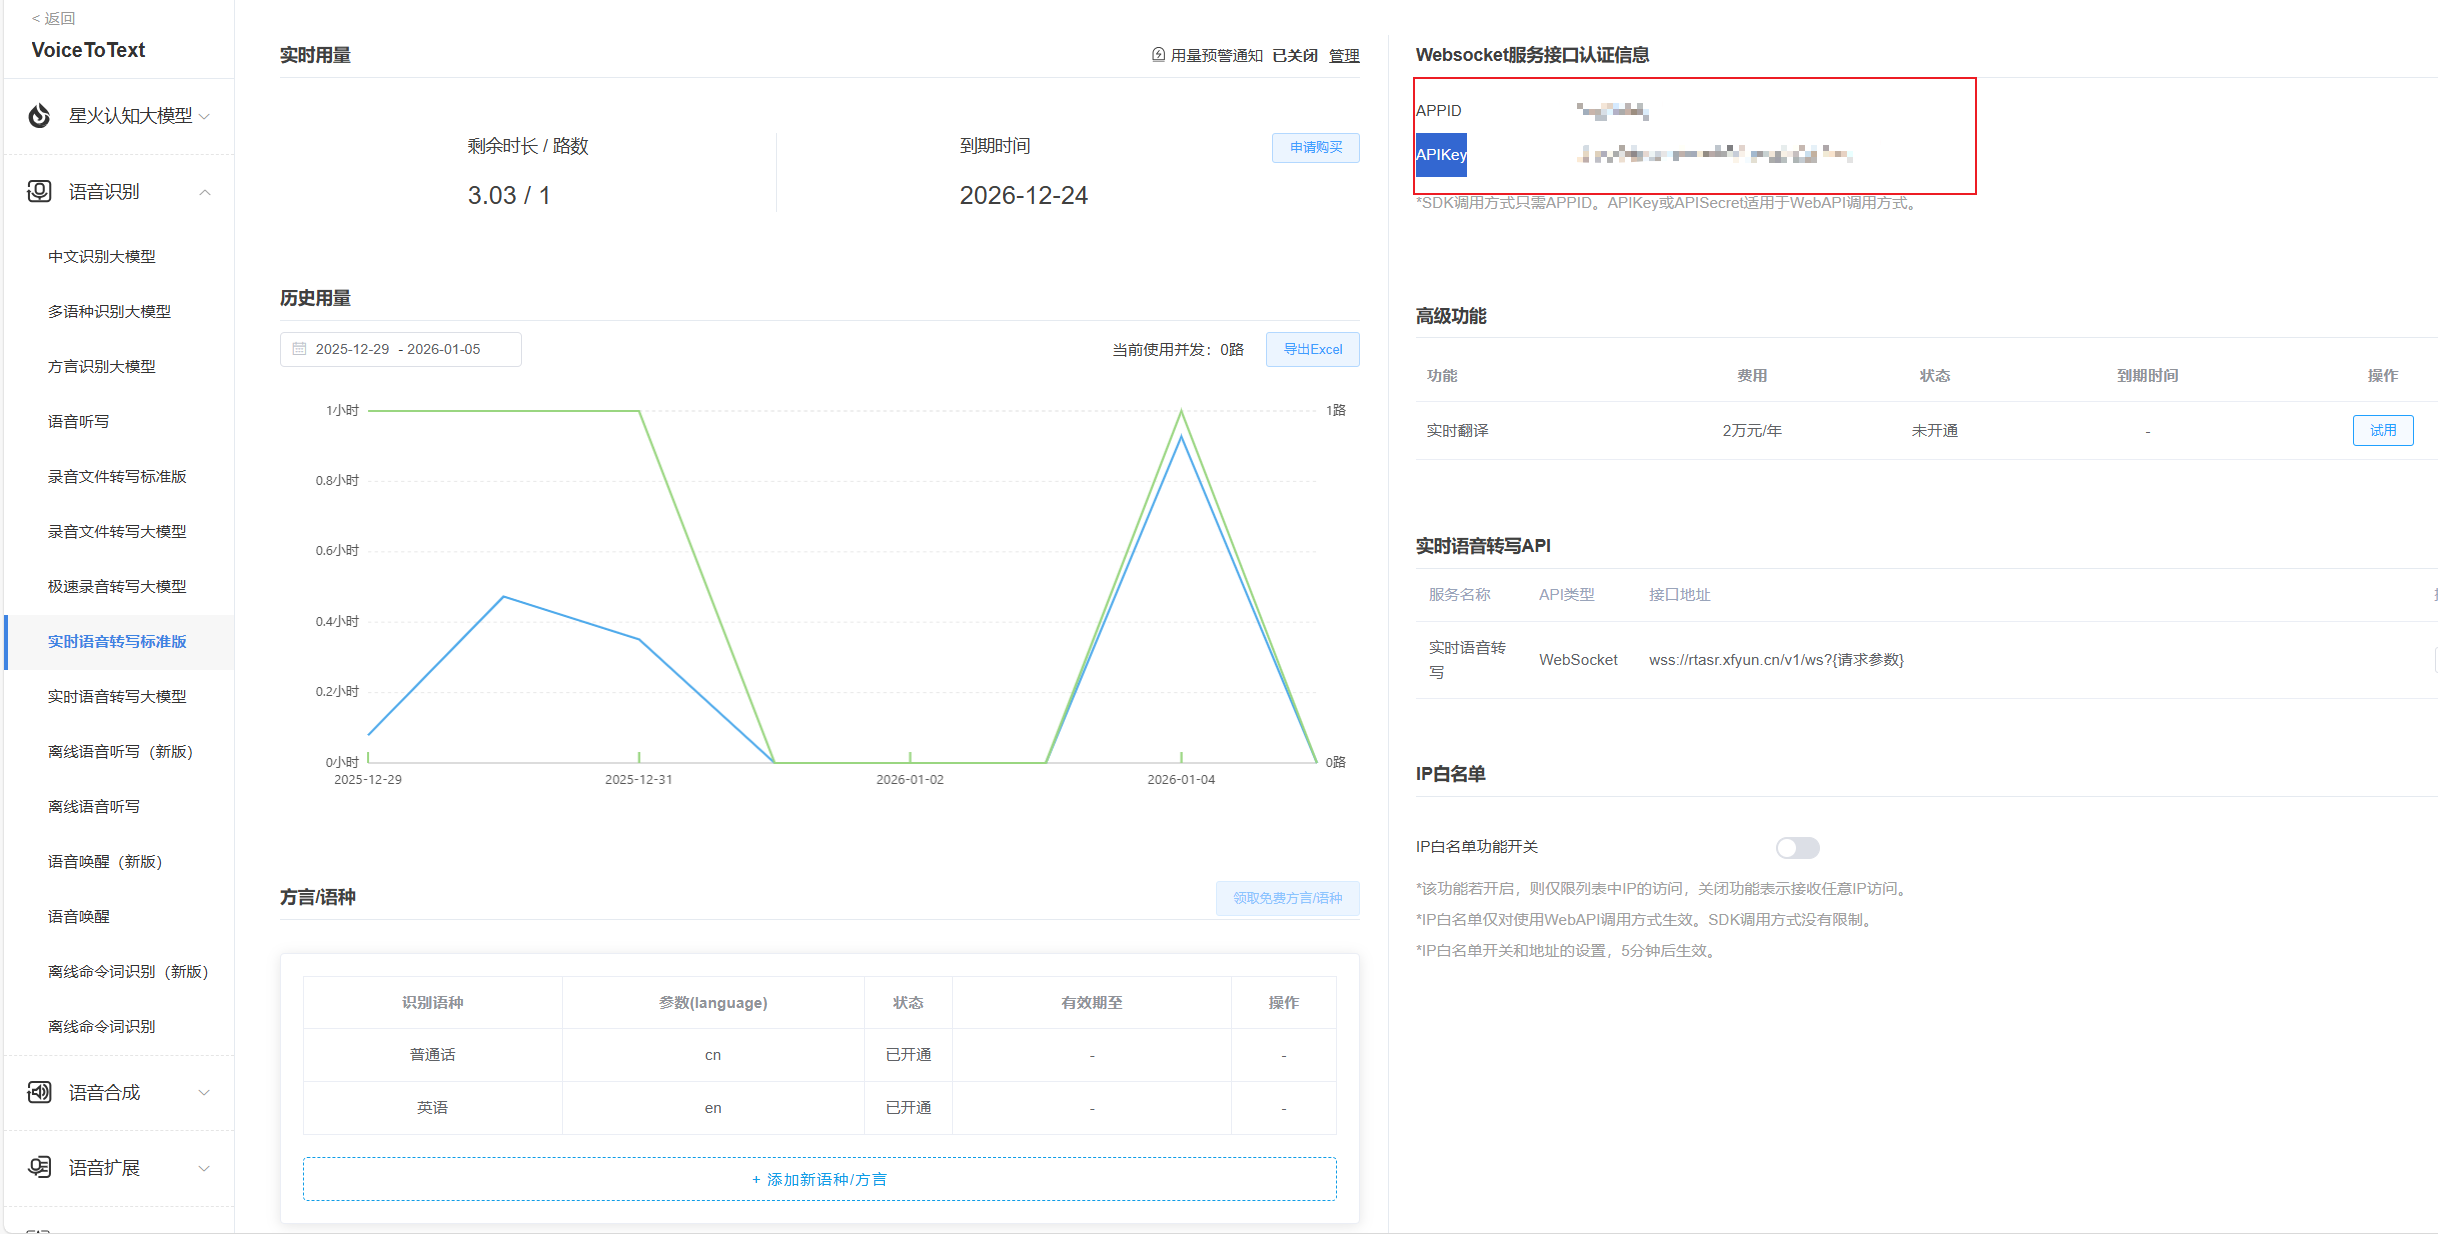
Task: Click the 语音识别 sidebar icon
Action: pyautogui.click(x=39, y=191)
